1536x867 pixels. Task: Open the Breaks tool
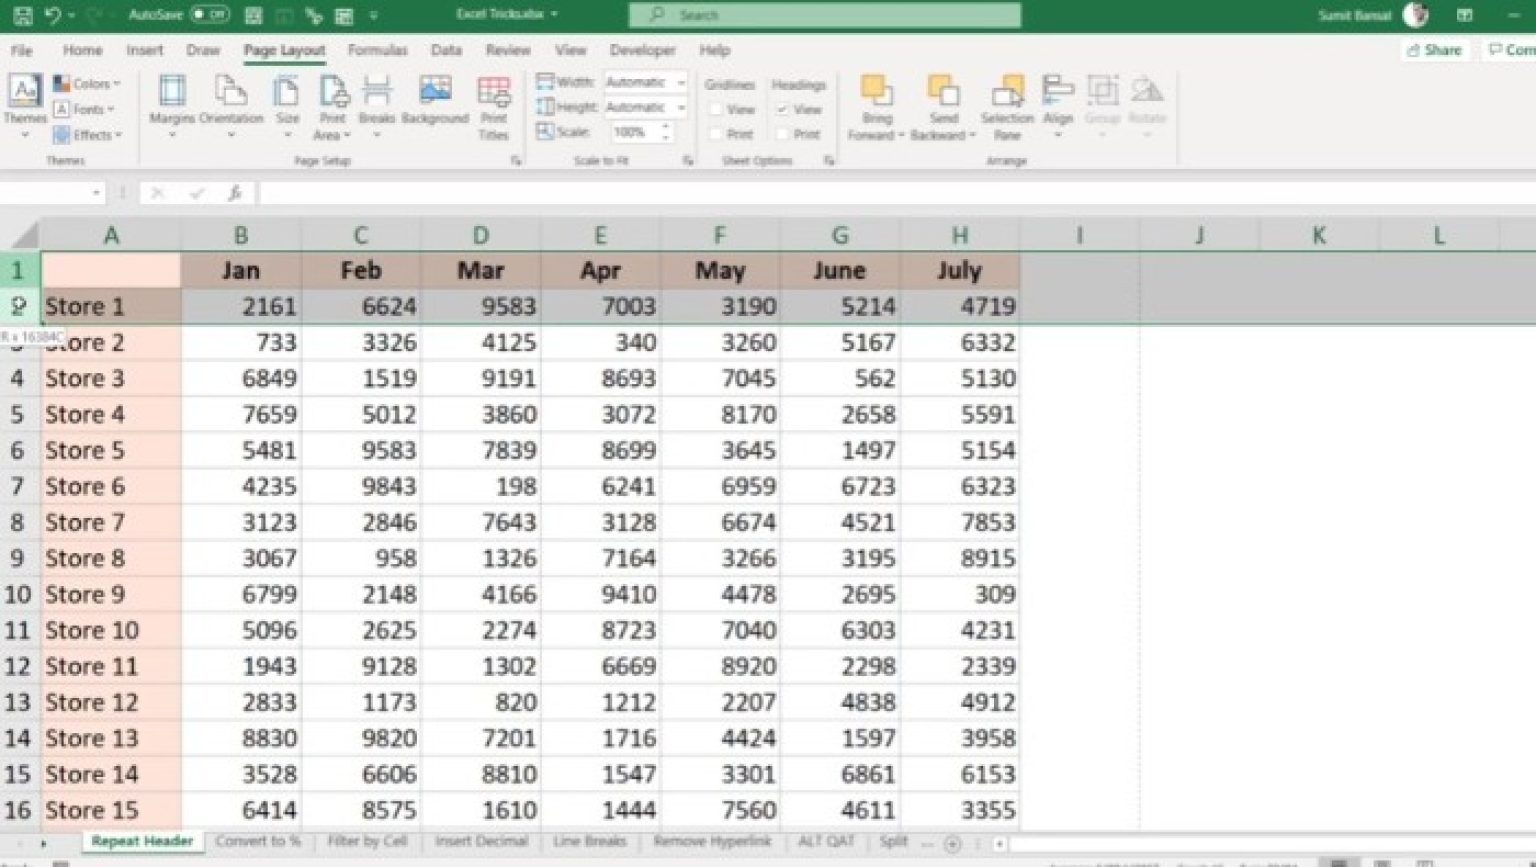378,105
